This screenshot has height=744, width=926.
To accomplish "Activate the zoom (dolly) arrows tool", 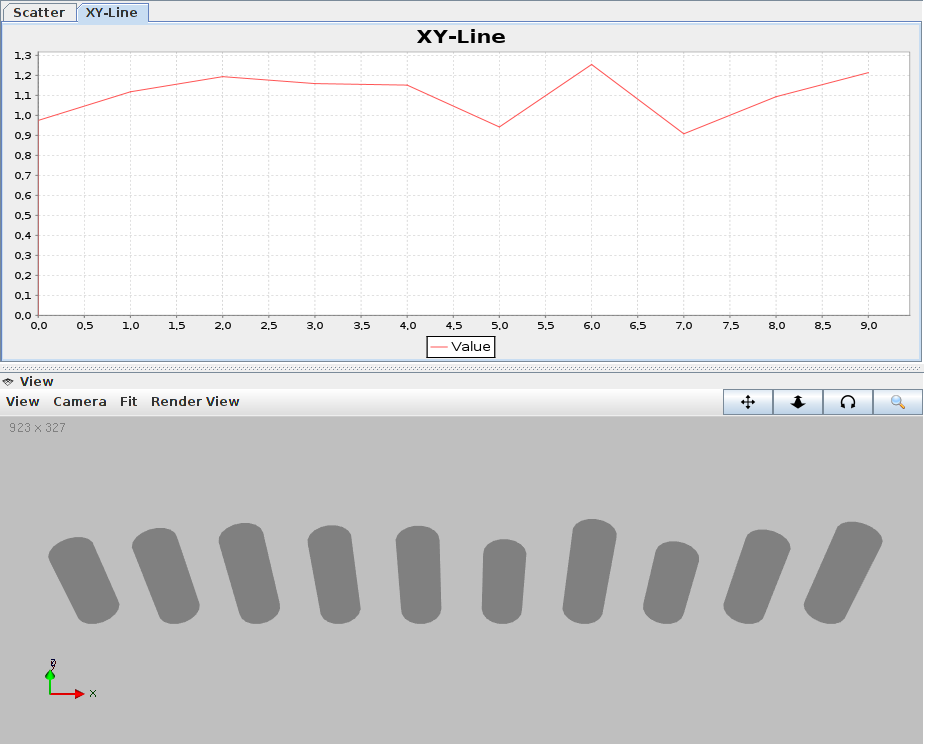I will [798, 402].
